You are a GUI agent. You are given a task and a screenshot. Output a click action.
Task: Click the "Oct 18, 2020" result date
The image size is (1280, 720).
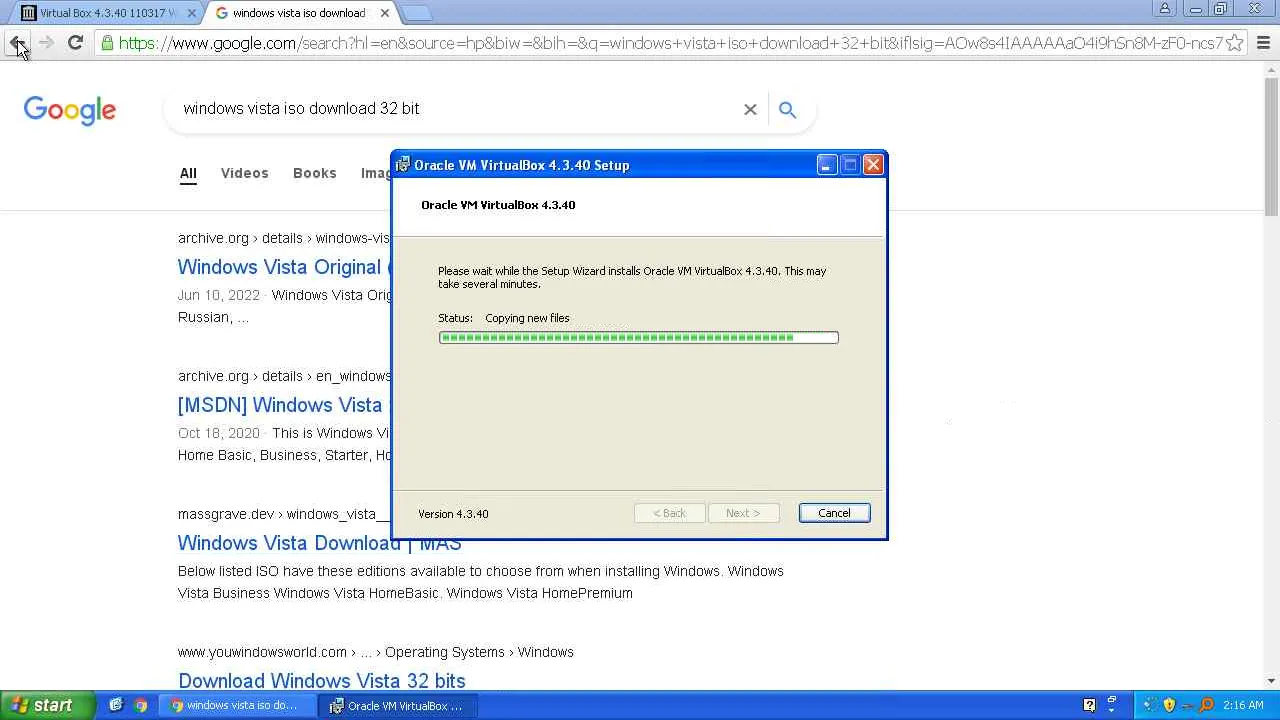coord(219,433)
